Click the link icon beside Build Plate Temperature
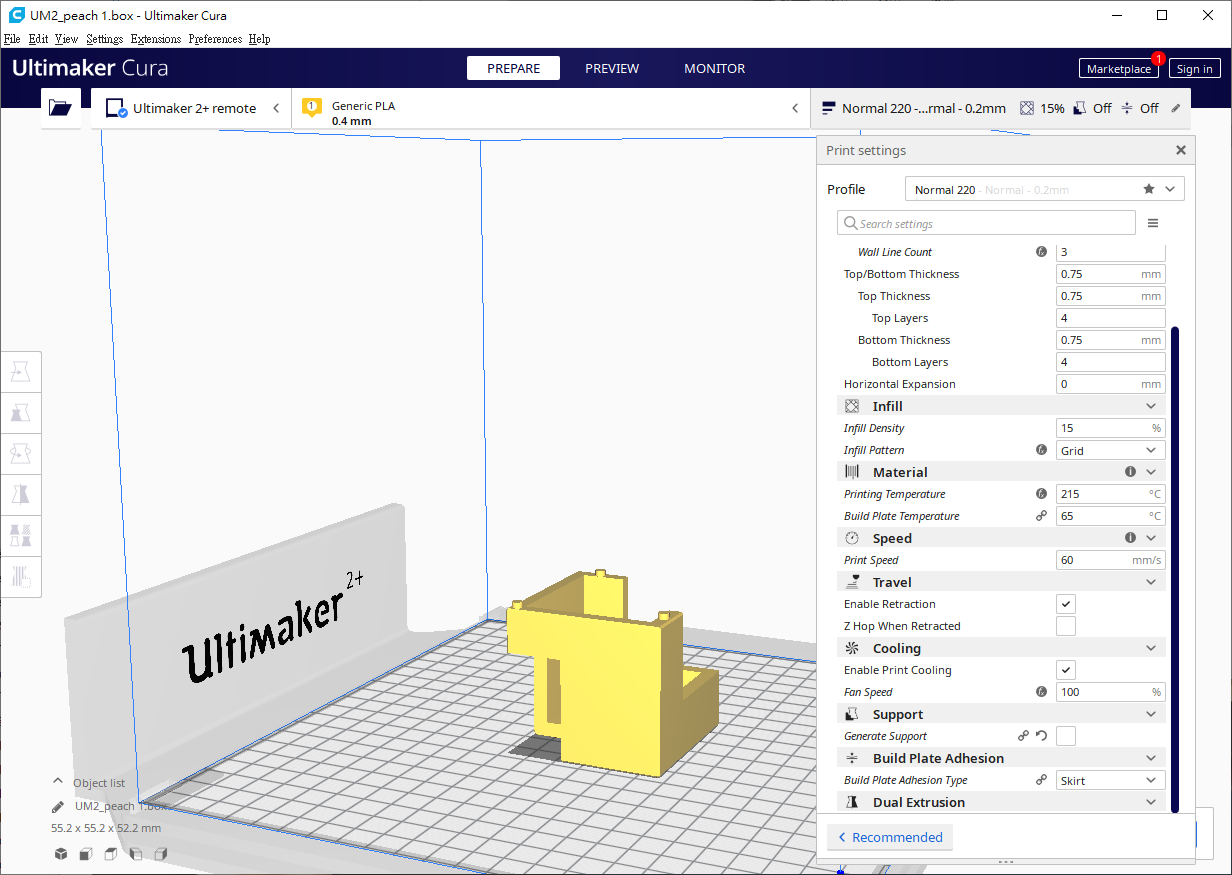This screenshot has height=875, width=1232. click(x=1041, y=516)
